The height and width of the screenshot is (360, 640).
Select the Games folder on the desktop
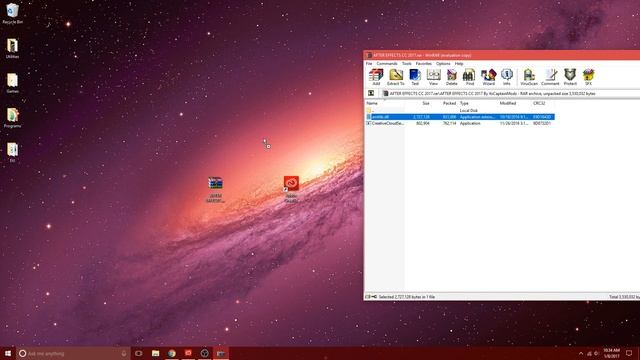(x=12, y=83)
